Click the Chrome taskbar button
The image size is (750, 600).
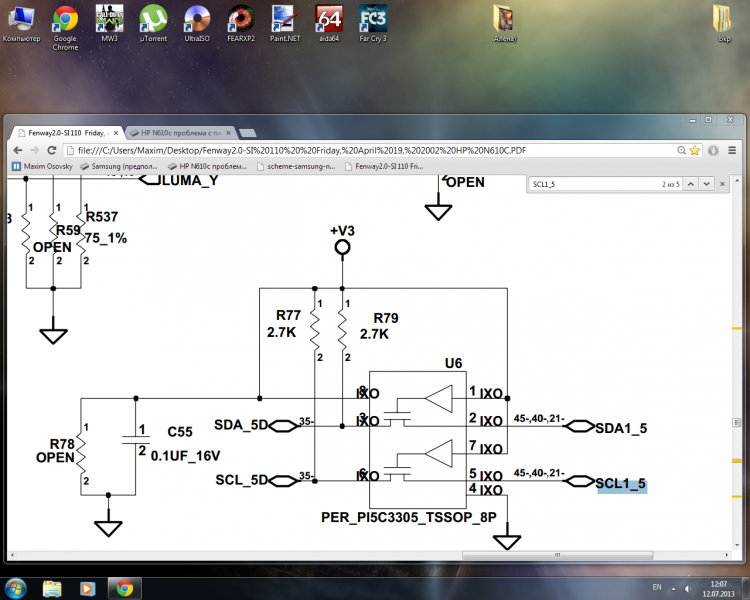pos(125,589)
